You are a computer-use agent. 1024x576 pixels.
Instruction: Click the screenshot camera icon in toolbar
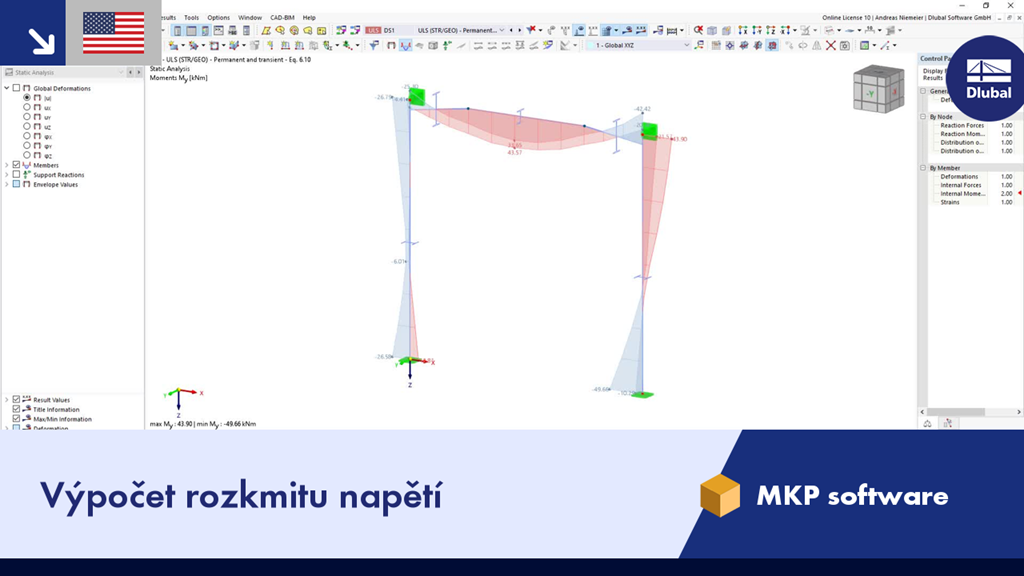844,45
